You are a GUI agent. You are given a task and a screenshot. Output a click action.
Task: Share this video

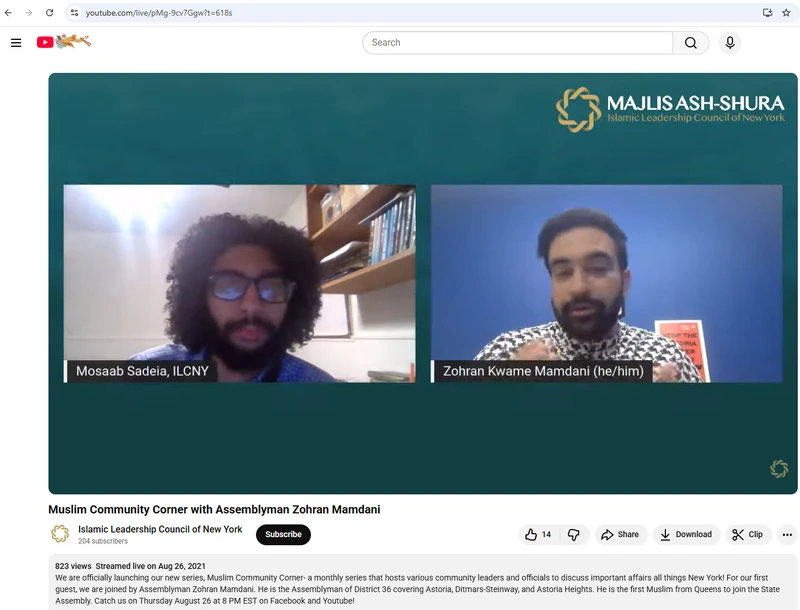click(620, 535)
